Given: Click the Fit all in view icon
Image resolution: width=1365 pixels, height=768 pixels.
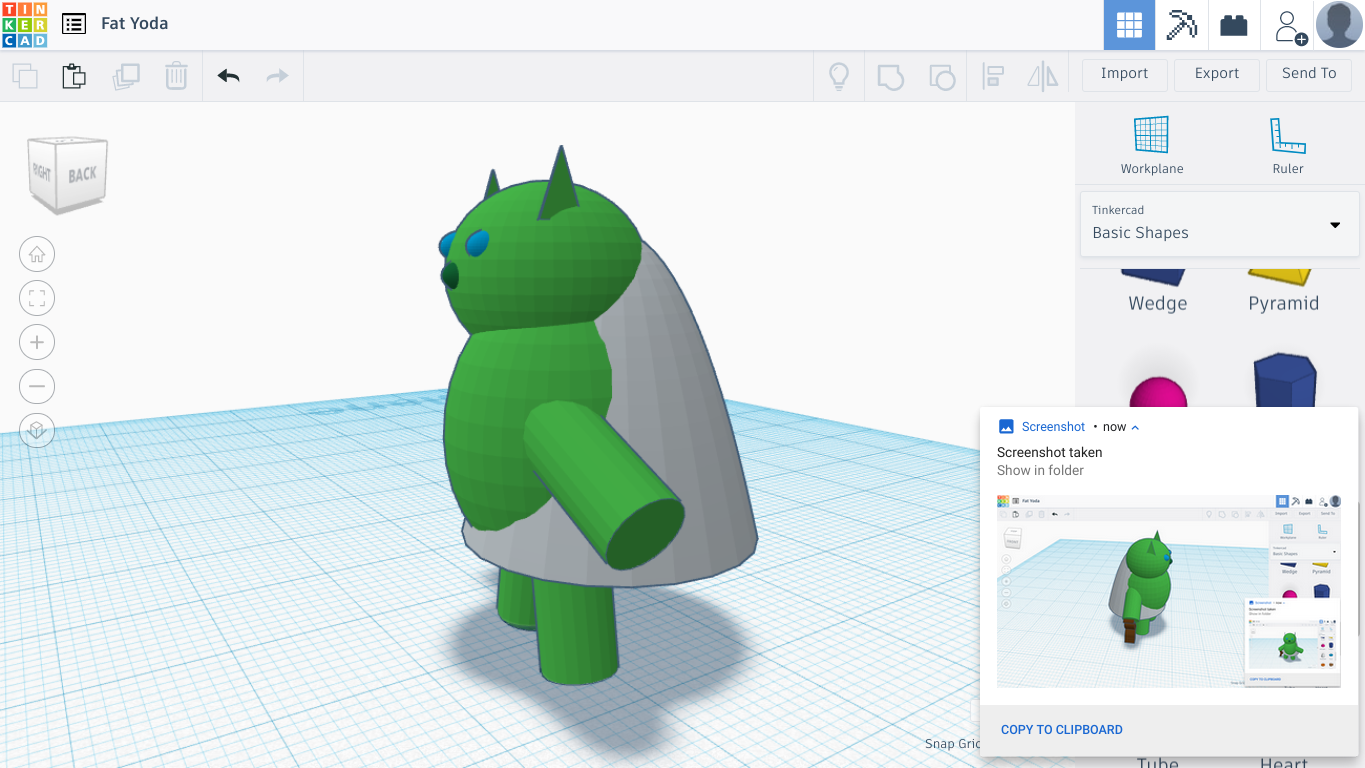Looking at the screenshot, I should (37, 298).
